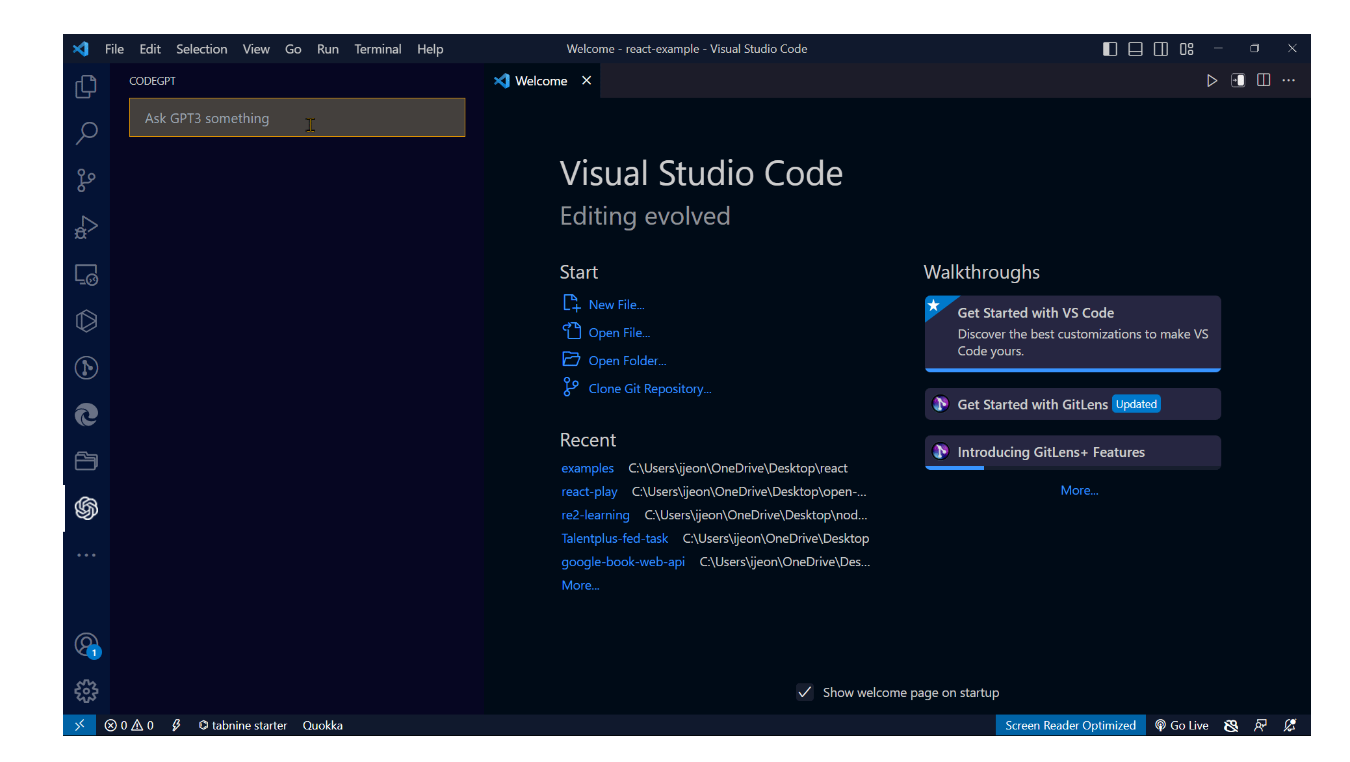
Task: Open recent project google-book-web-api
Action: click(623, 562)
